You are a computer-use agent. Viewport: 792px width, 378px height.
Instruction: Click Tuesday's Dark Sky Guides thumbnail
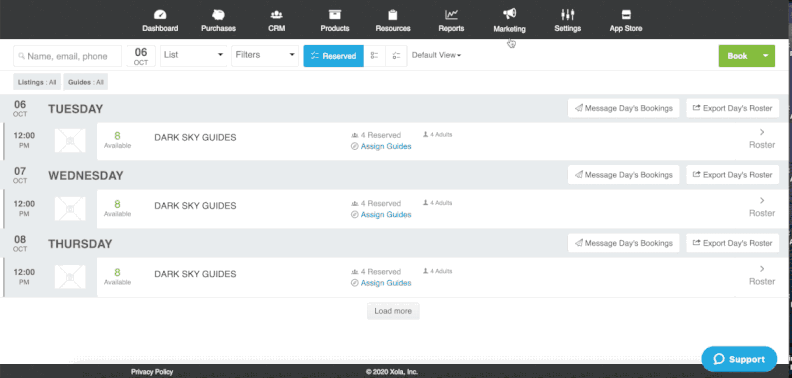70,140
